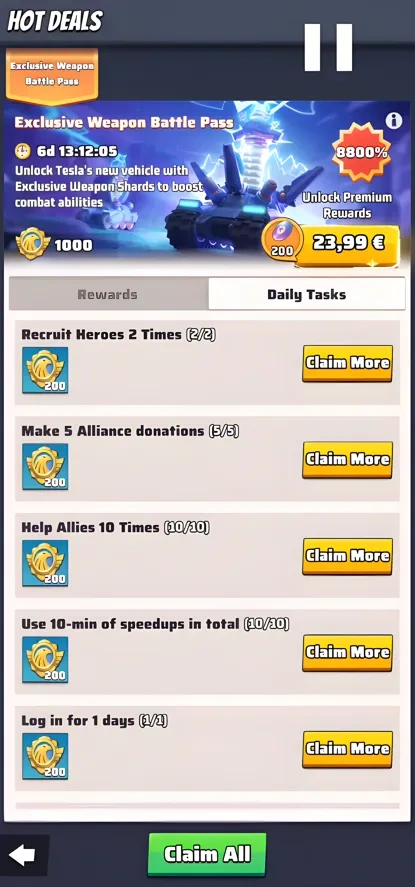Tap the back arrow icon

pos(22,855)
